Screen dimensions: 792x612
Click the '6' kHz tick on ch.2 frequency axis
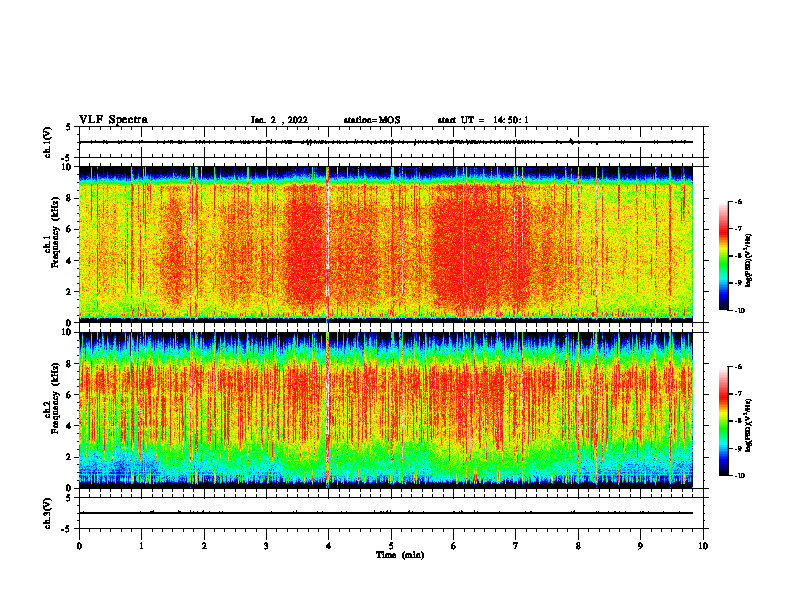pyautogui.click(x=69, y=395)
